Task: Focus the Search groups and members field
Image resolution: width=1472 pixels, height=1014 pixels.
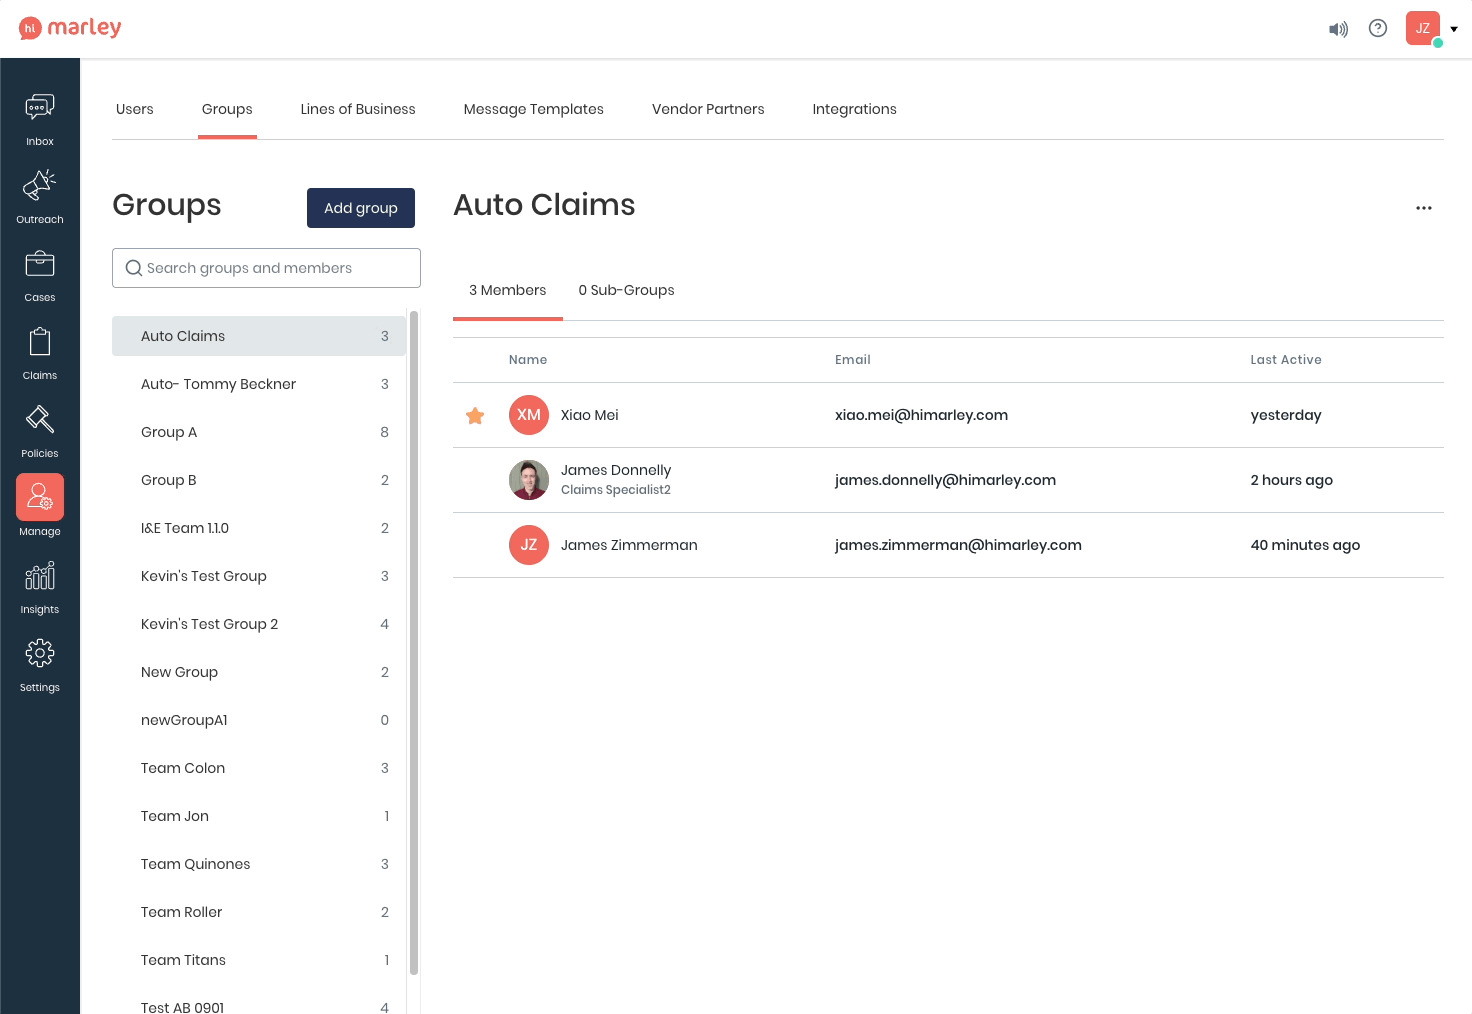Action: tap(266, 268)
